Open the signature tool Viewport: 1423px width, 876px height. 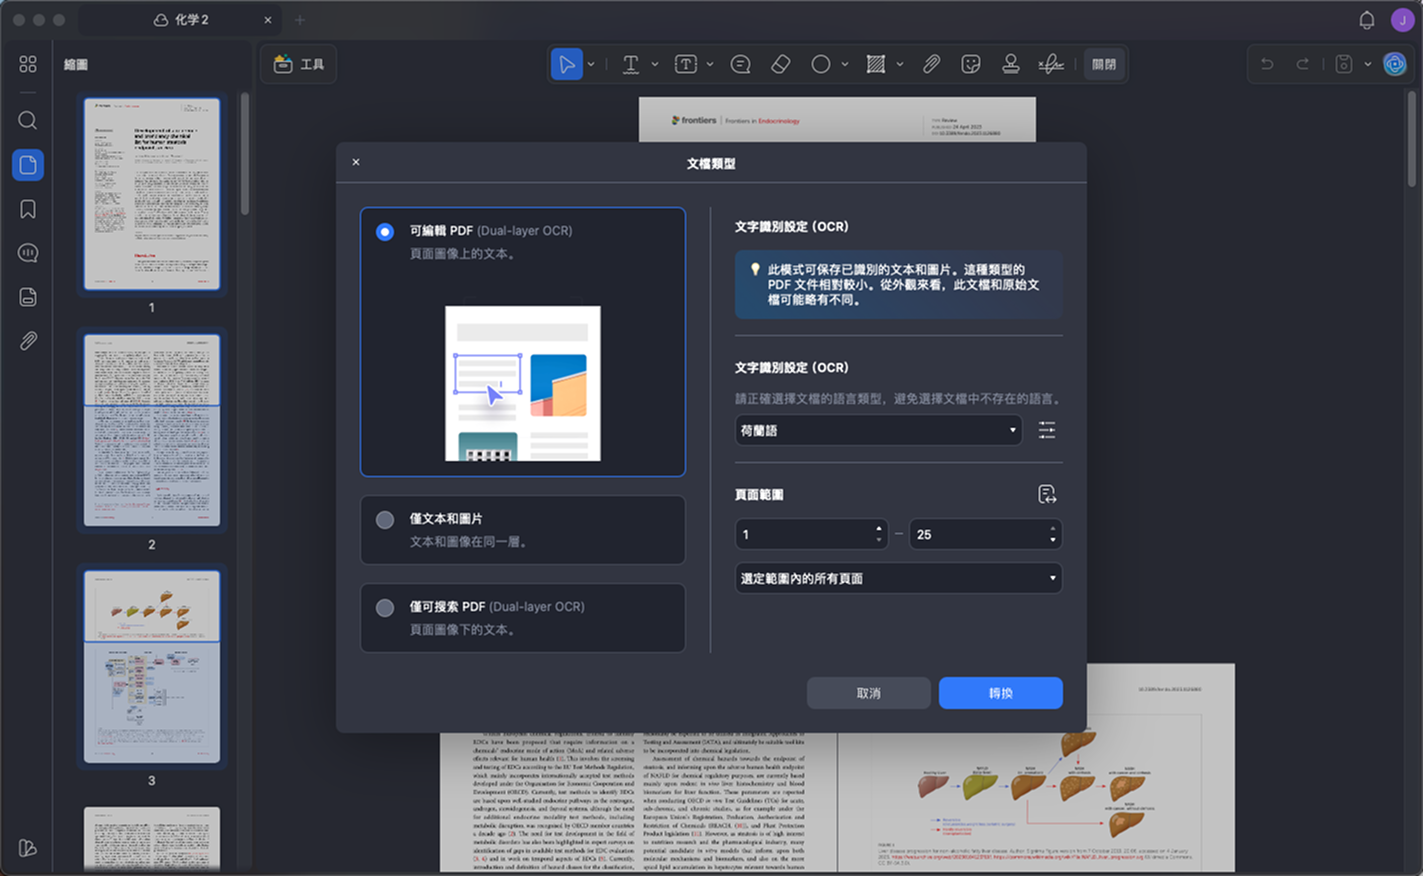point(1050,64)
